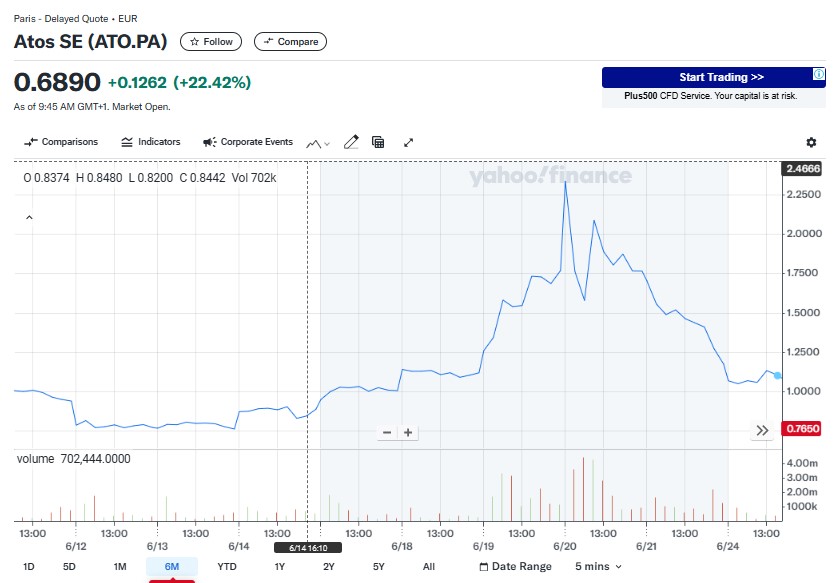
Task: Click the 6/14 16:10 crosshair time label
Action: (308, 547)
